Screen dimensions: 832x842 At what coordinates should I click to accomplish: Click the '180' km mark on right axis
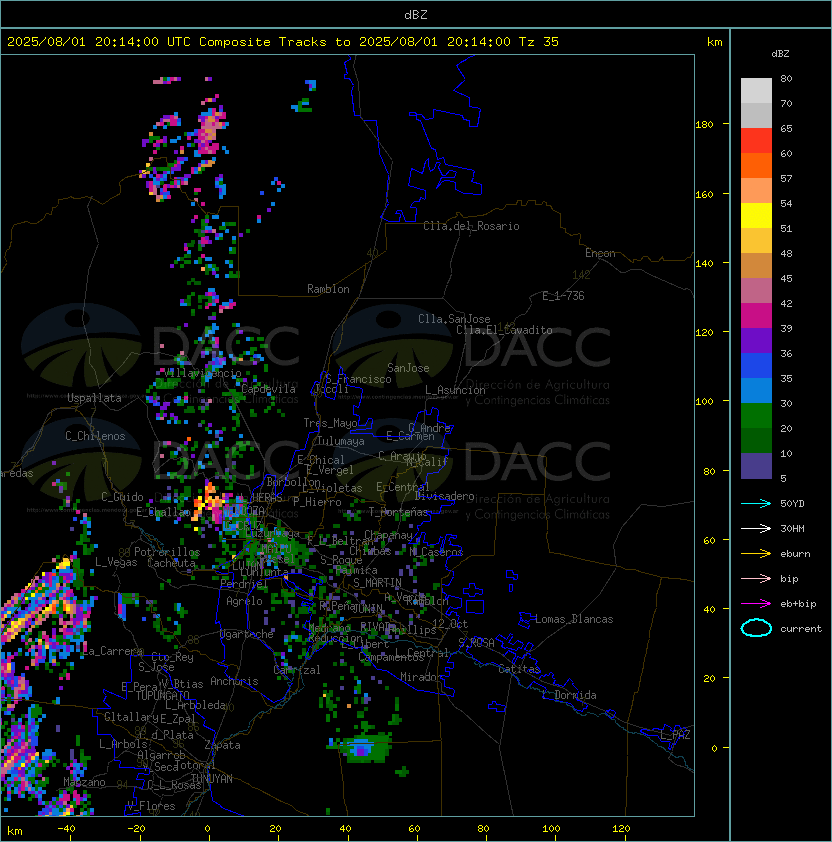(x=704, y=125)
